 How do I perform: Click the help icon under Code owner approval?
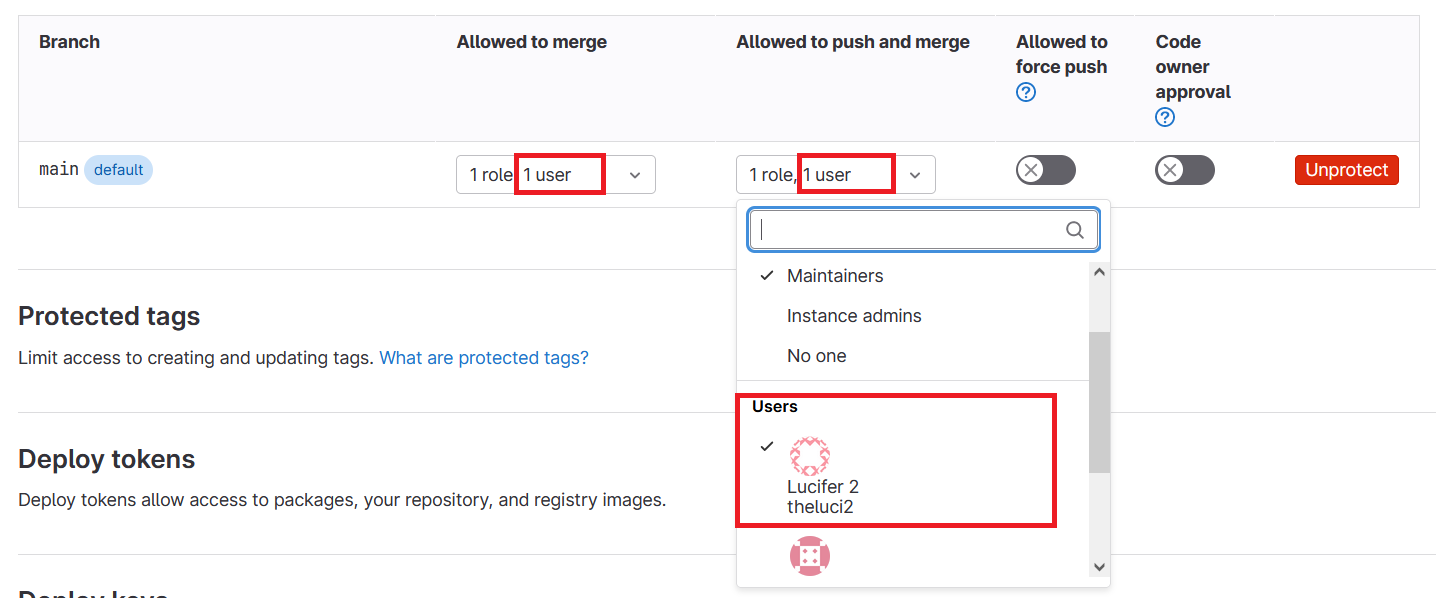pyautogui.click(x=1165, y=117)
